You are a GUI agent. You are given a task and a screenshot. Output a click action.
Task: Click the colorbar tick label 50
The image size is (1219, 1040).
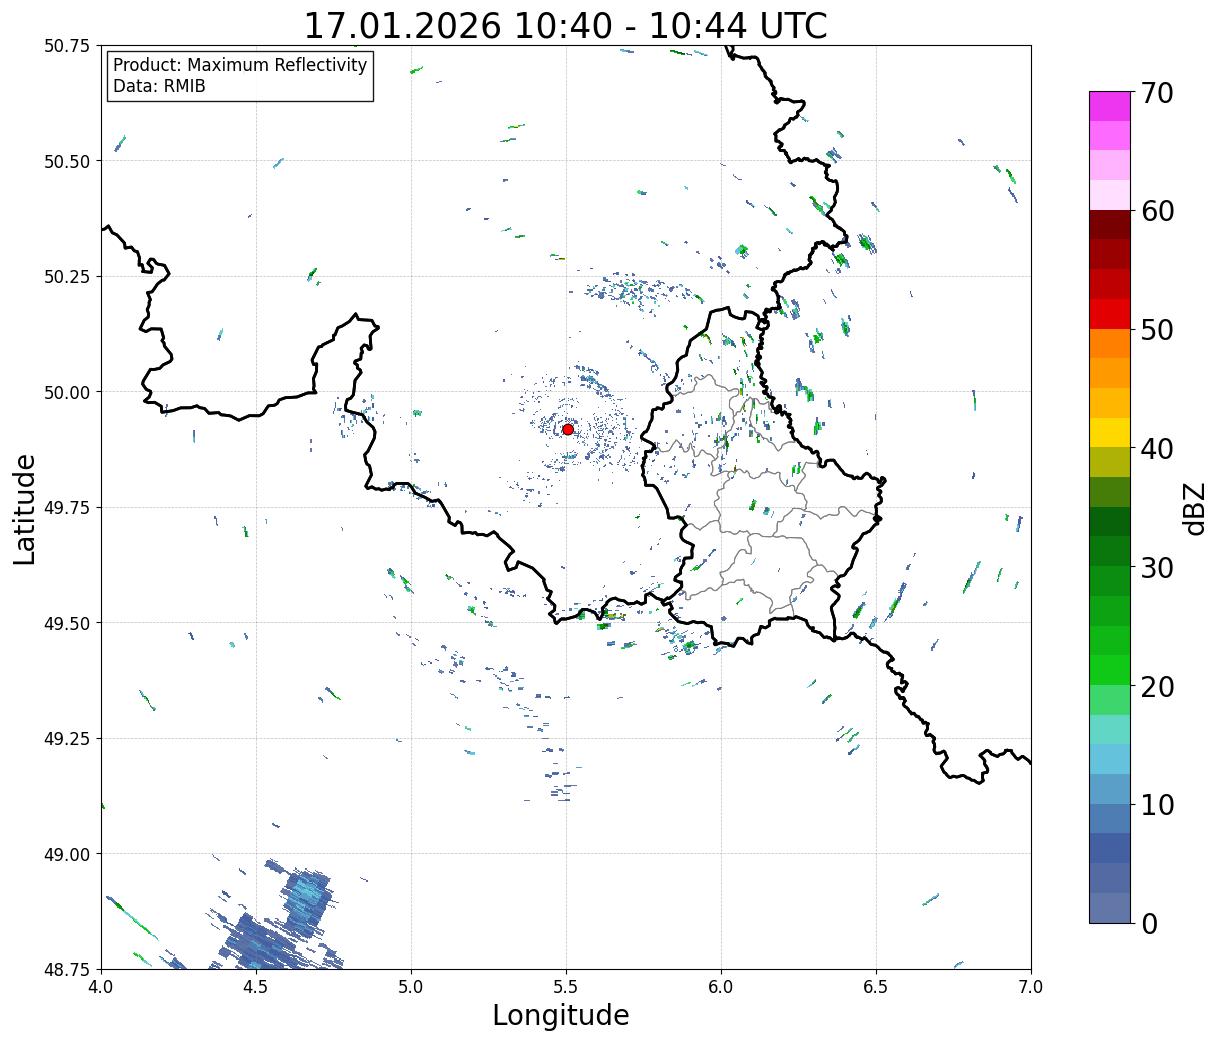[1156, 330]
